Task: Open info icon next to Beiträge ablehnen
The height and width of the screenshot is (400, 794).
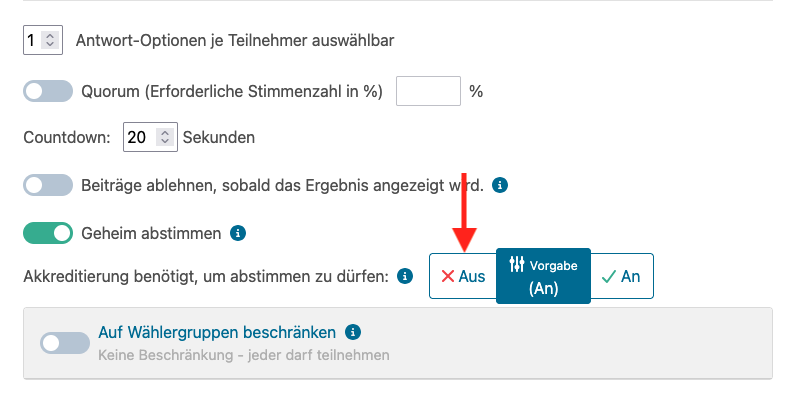Action: point(500,185)
